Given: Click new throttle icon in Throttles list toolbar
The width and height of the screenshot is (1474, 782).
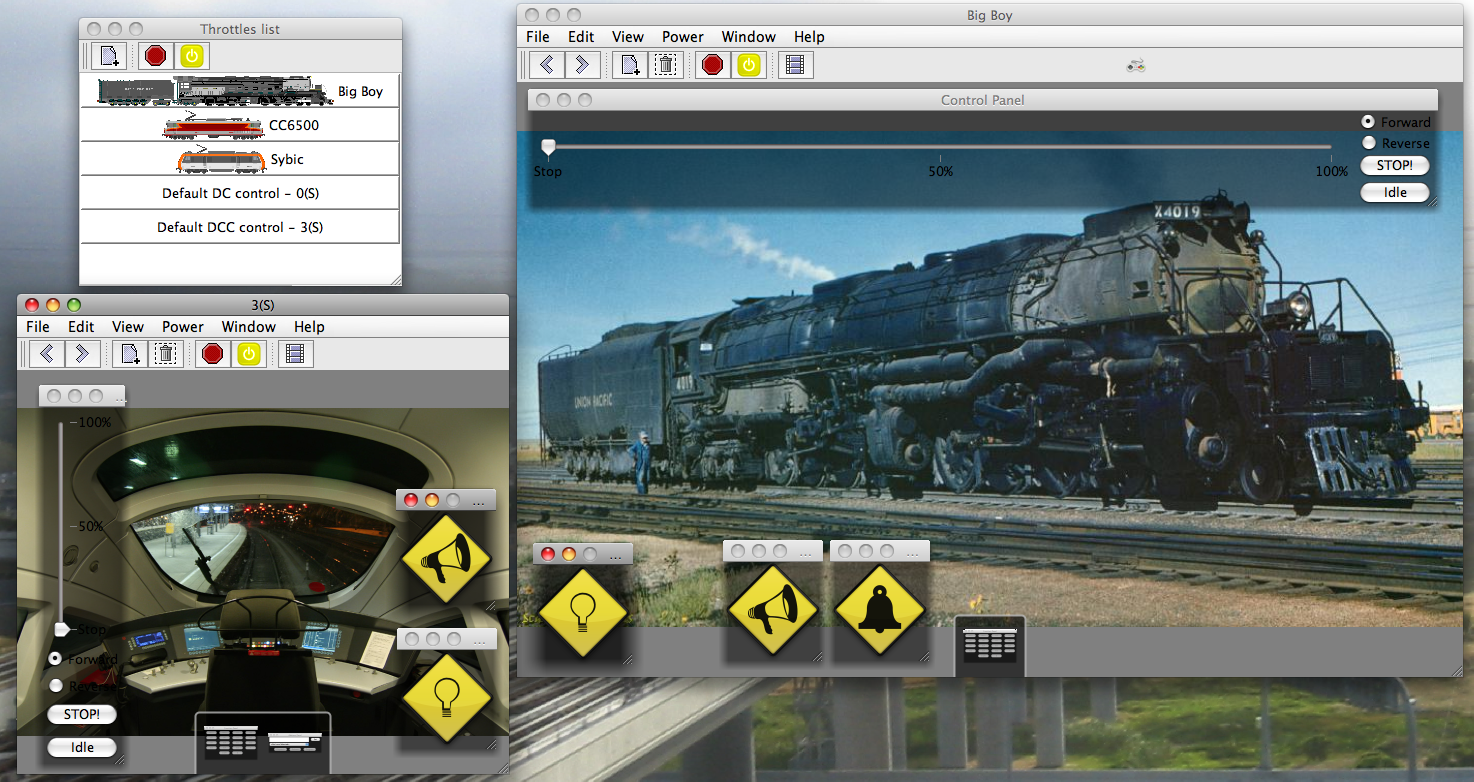Looking at the screenshot, I should click(x=110, y=56).
